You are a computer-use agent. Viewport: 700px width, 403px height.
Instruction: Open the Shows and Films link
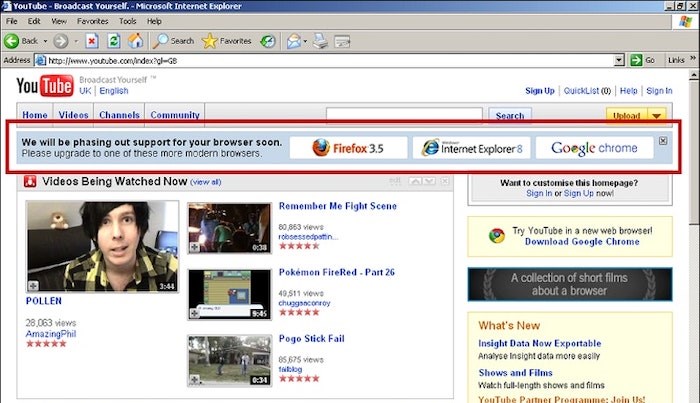click(x=515, y=373)
